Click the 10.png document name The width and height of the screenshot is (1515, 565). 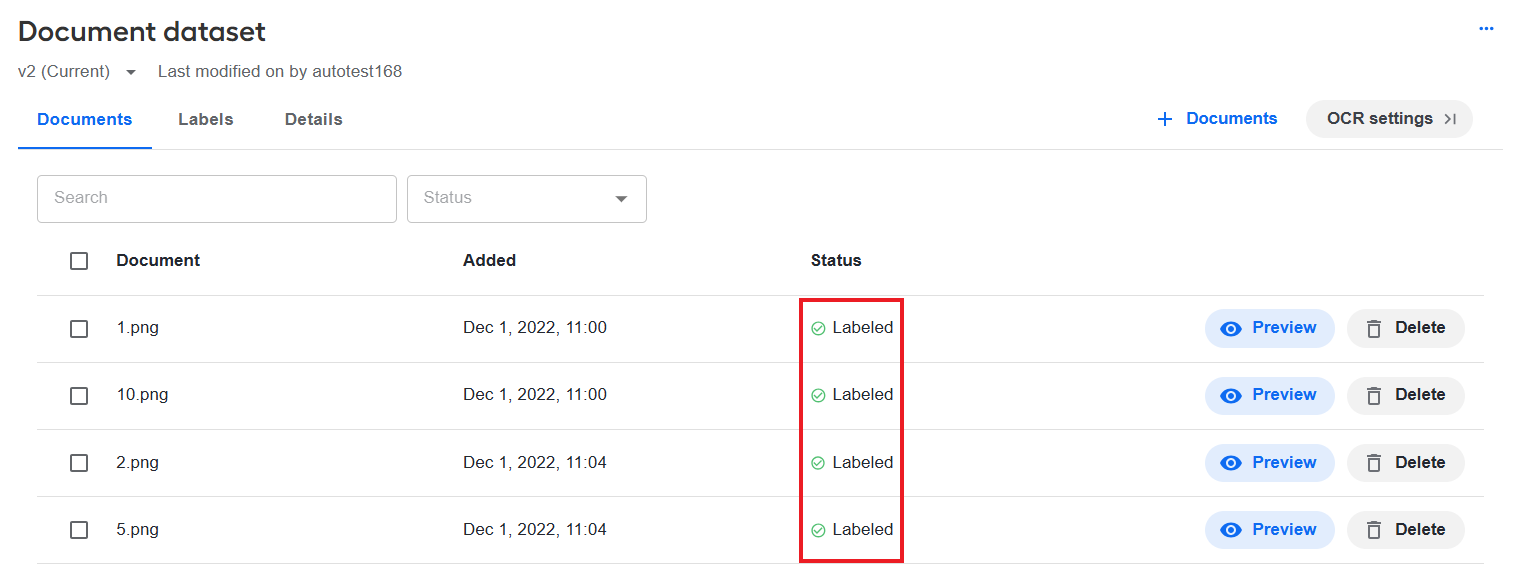point(142,395)
